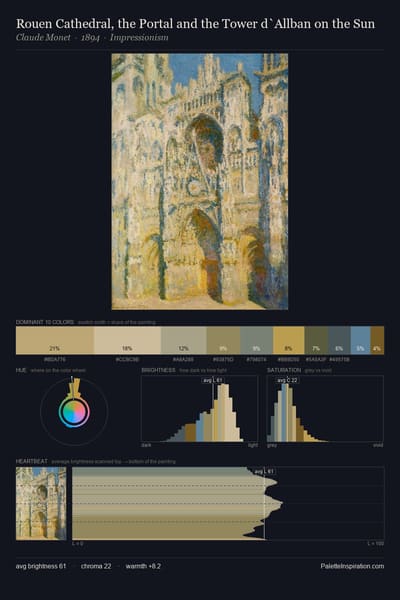The width and height of the screenshot is (400, 600).
Task: Click the hue color wheel
Action: pos(74,412)
